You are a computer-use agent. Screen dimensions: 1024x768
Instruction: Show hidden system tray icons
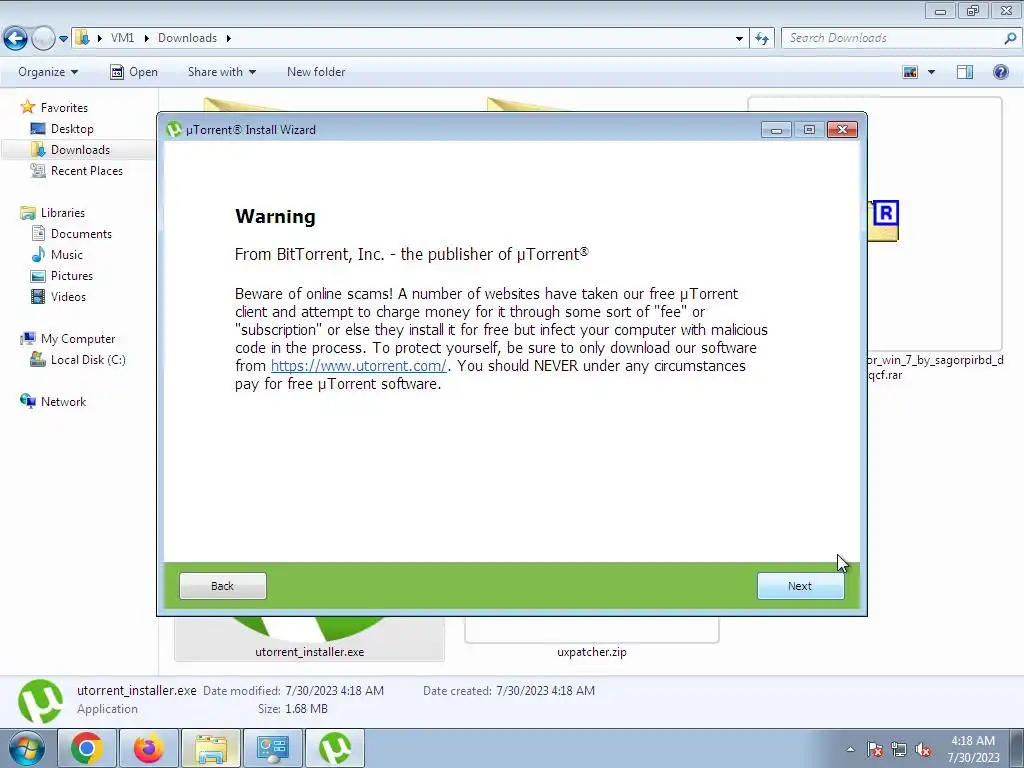(x=850, y=749)
